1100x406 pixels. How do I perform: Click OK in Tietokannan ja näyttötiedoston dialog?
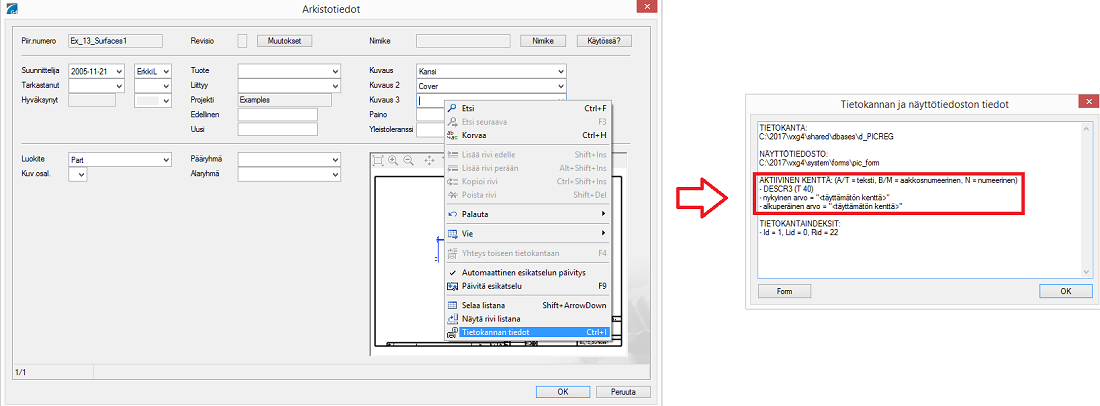tap(1065, 290)
